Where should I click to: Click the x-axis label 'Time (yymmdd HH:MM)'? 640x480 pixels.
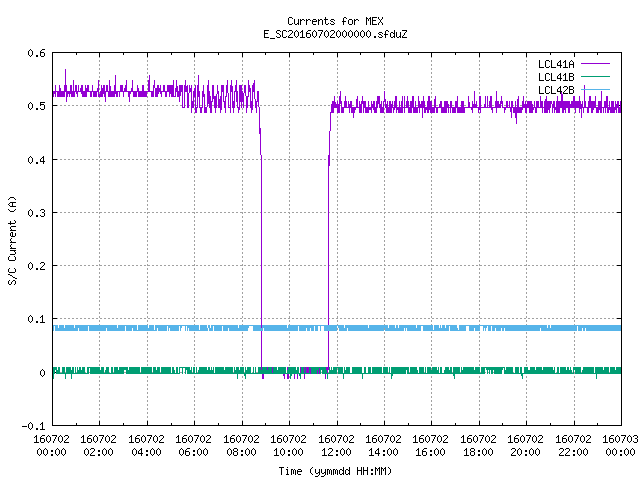[x=335, y=471]
